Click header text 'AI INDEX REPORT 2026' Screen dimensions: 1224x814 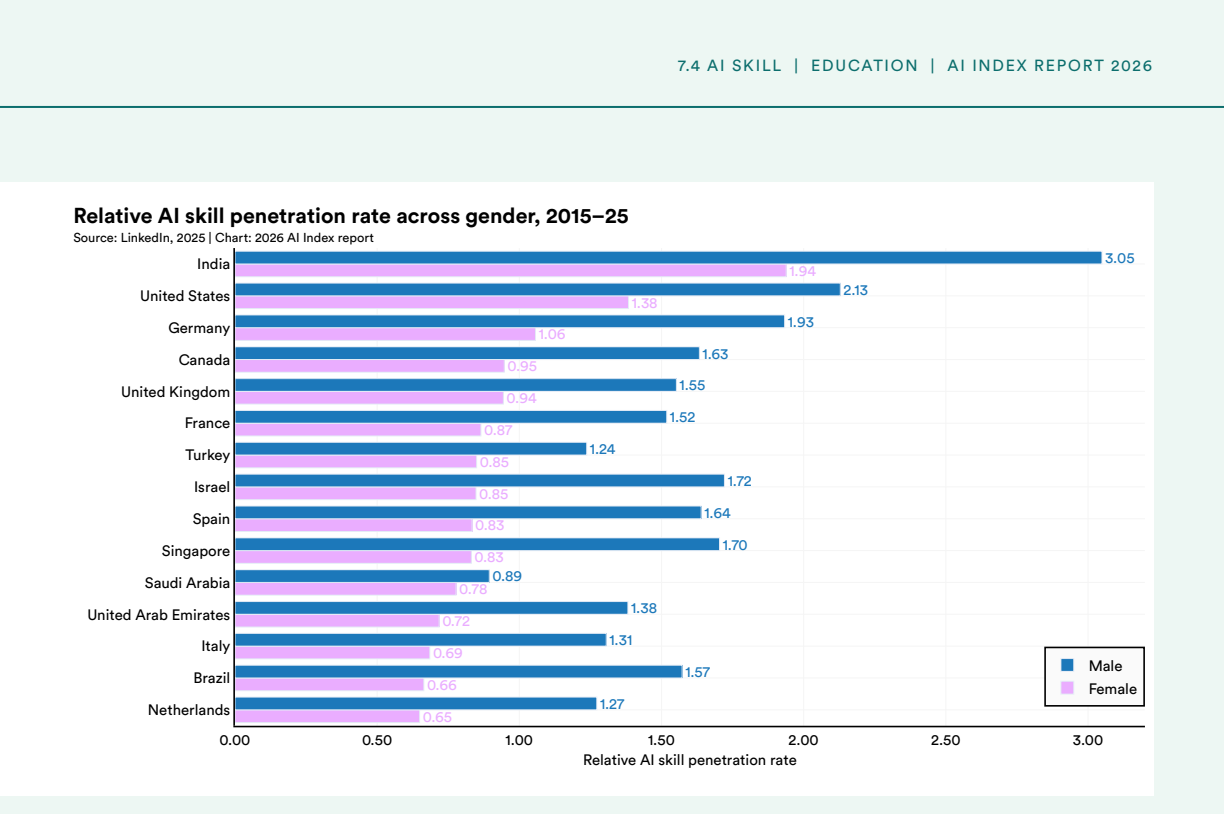pos(1050,66)
